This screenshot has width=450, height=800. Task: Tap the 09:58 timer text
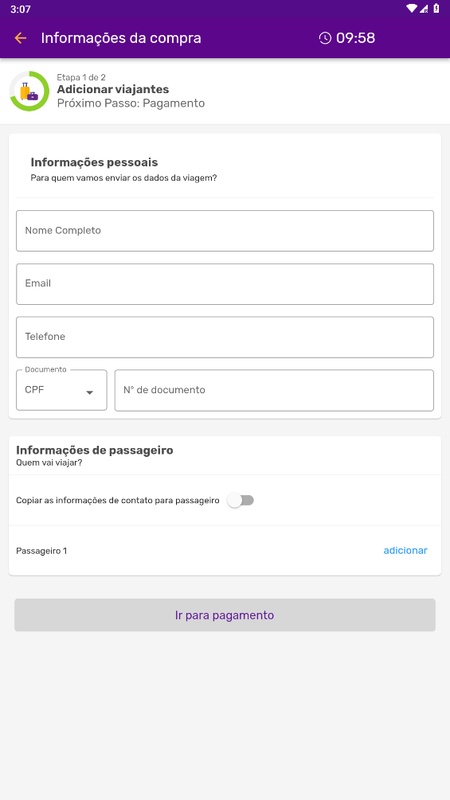tap(356, 38)
